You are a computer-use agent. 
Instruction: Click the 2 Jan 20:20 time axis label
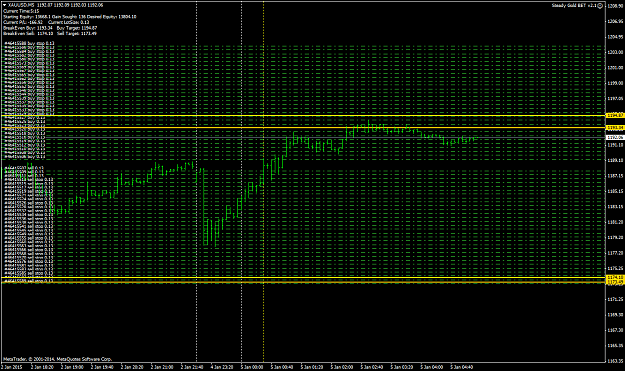[x=132, y=367]
